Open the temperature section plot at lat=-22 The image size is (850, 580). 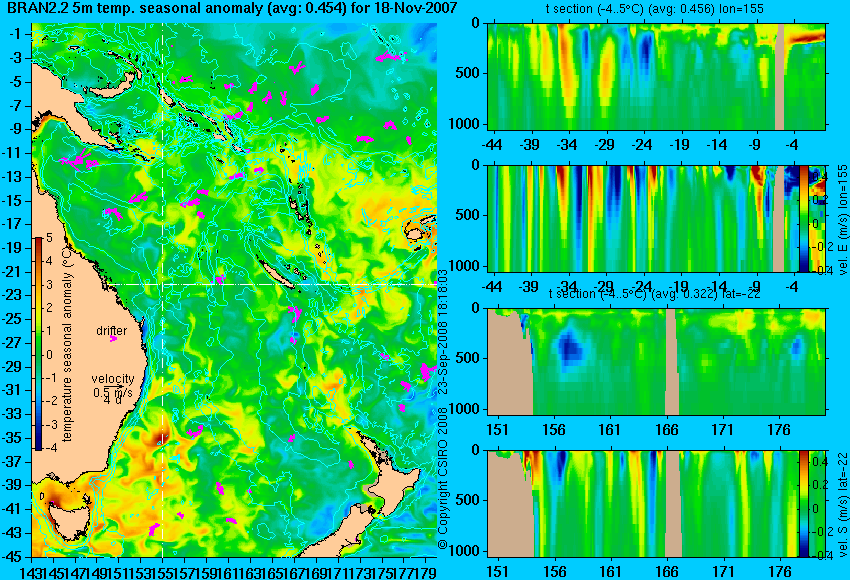pyautogui.click(x=656, y=362)
